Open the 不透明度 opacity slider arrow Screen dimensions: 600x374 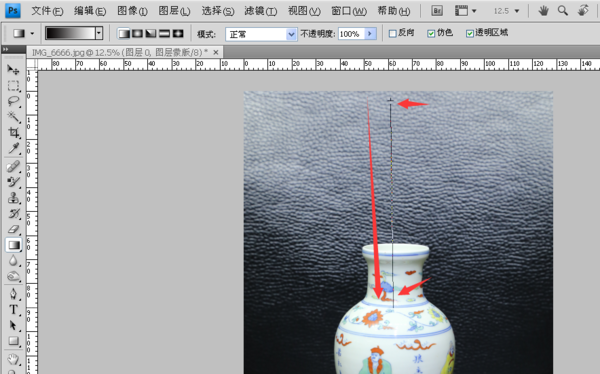click(370, 34)
